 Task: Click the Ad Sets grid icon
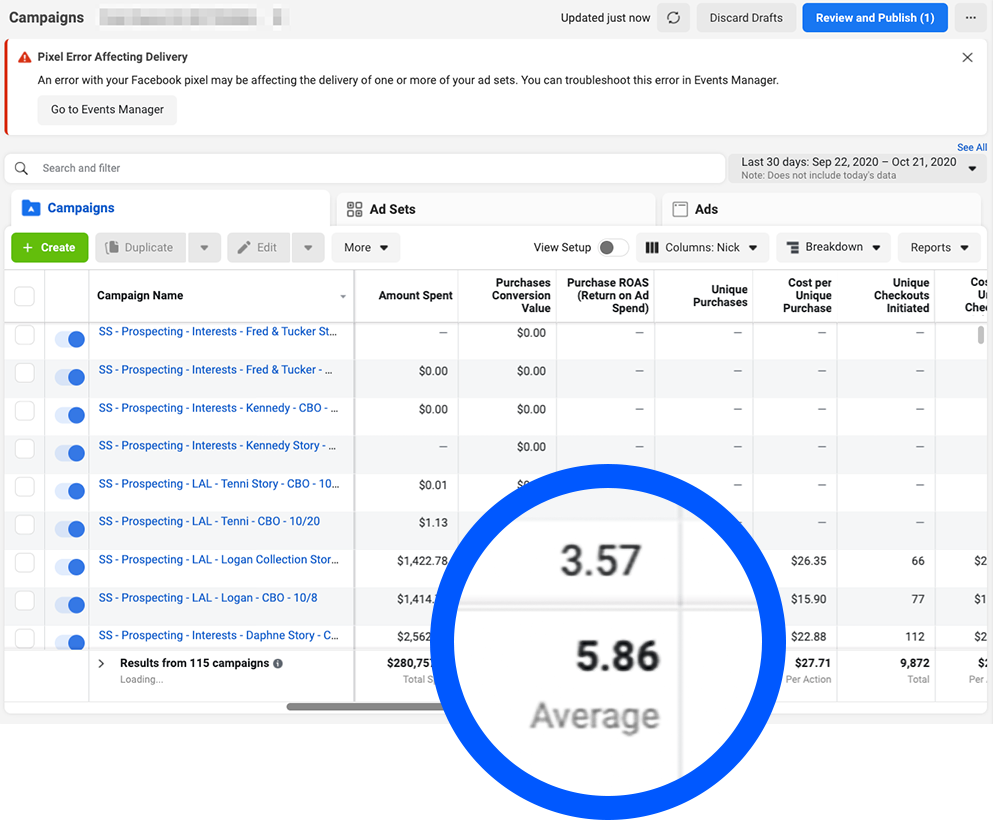click(x=355, y=209)
